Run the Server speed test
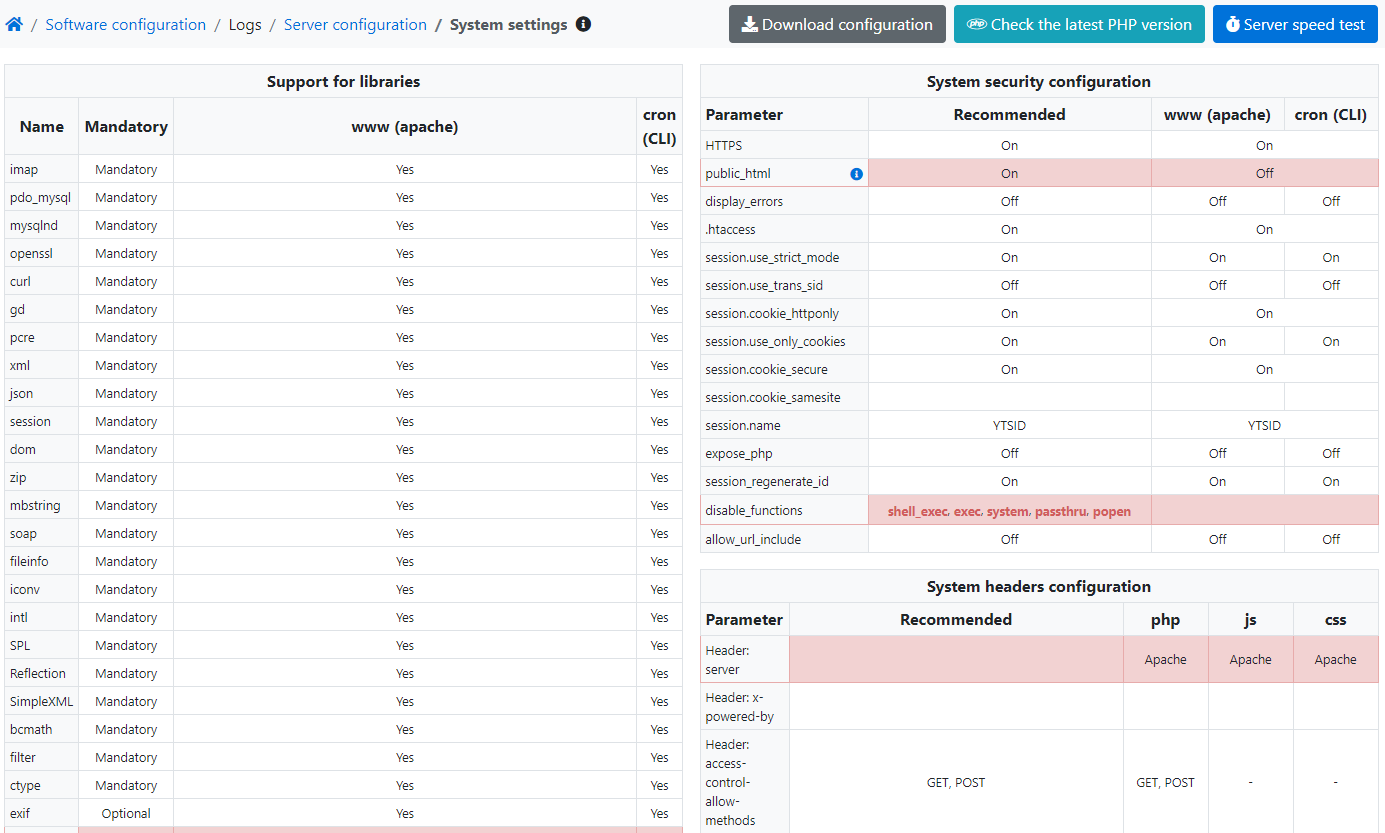This screenshot has height=833, width=1385. [x=1295, y=24]
